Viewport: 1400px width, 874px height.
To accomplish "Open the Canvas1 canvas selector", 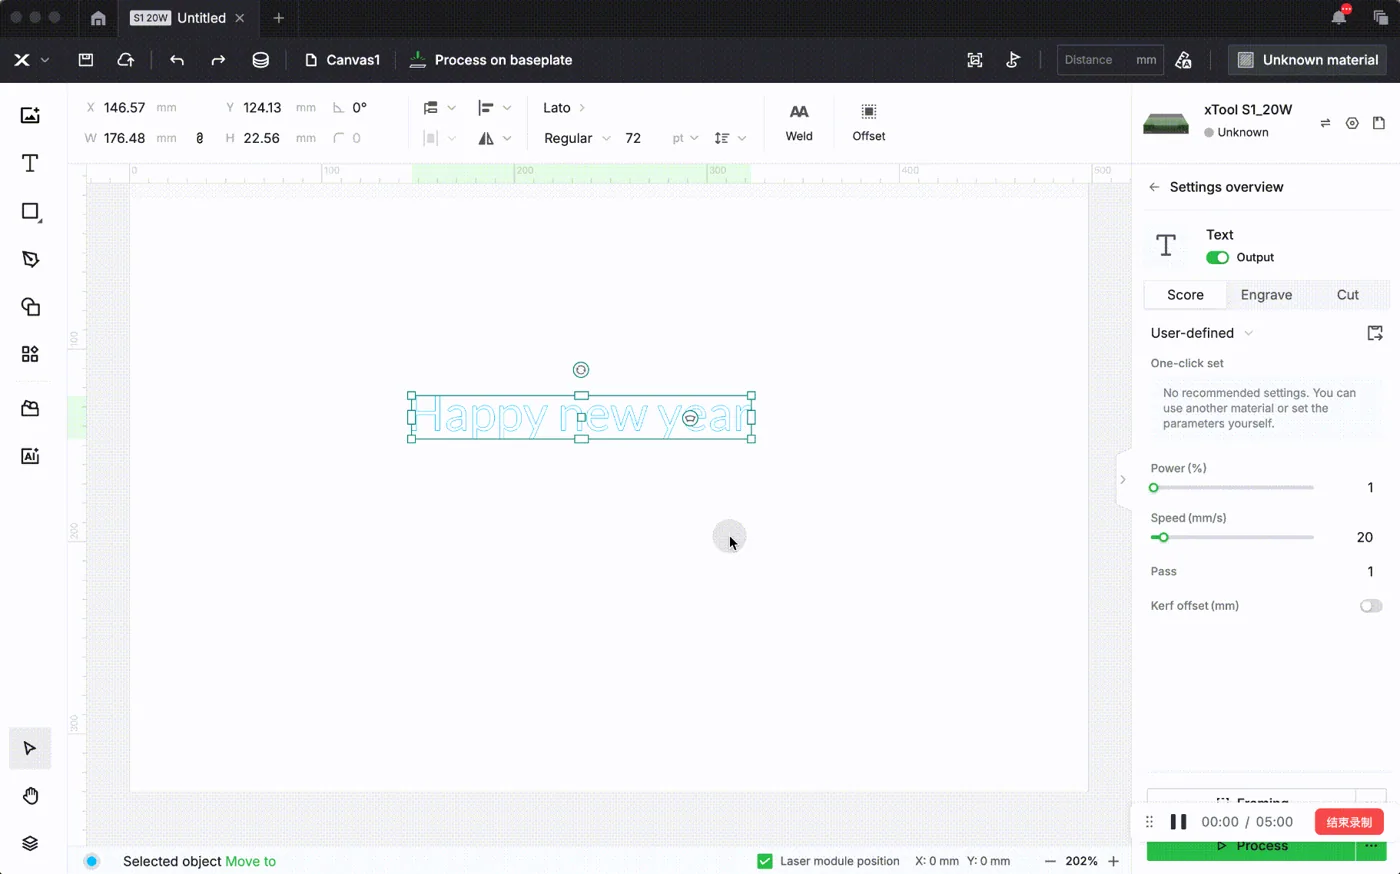I will point(342,60).
